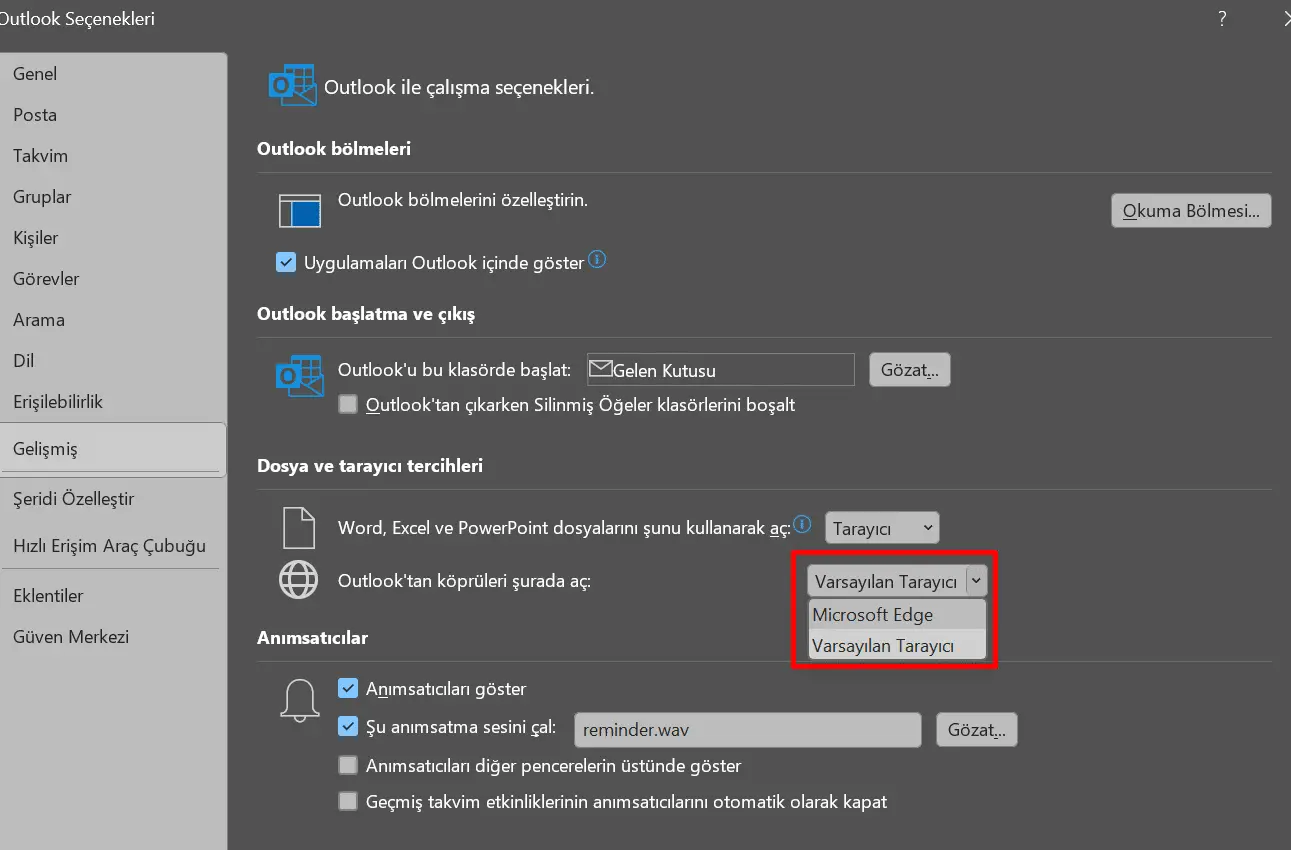The width and height of the screenshot is (1291, 850).
Task: Click info icon beside Word, Excel ve PowerPoint option
Action: (x=802, y=522)
